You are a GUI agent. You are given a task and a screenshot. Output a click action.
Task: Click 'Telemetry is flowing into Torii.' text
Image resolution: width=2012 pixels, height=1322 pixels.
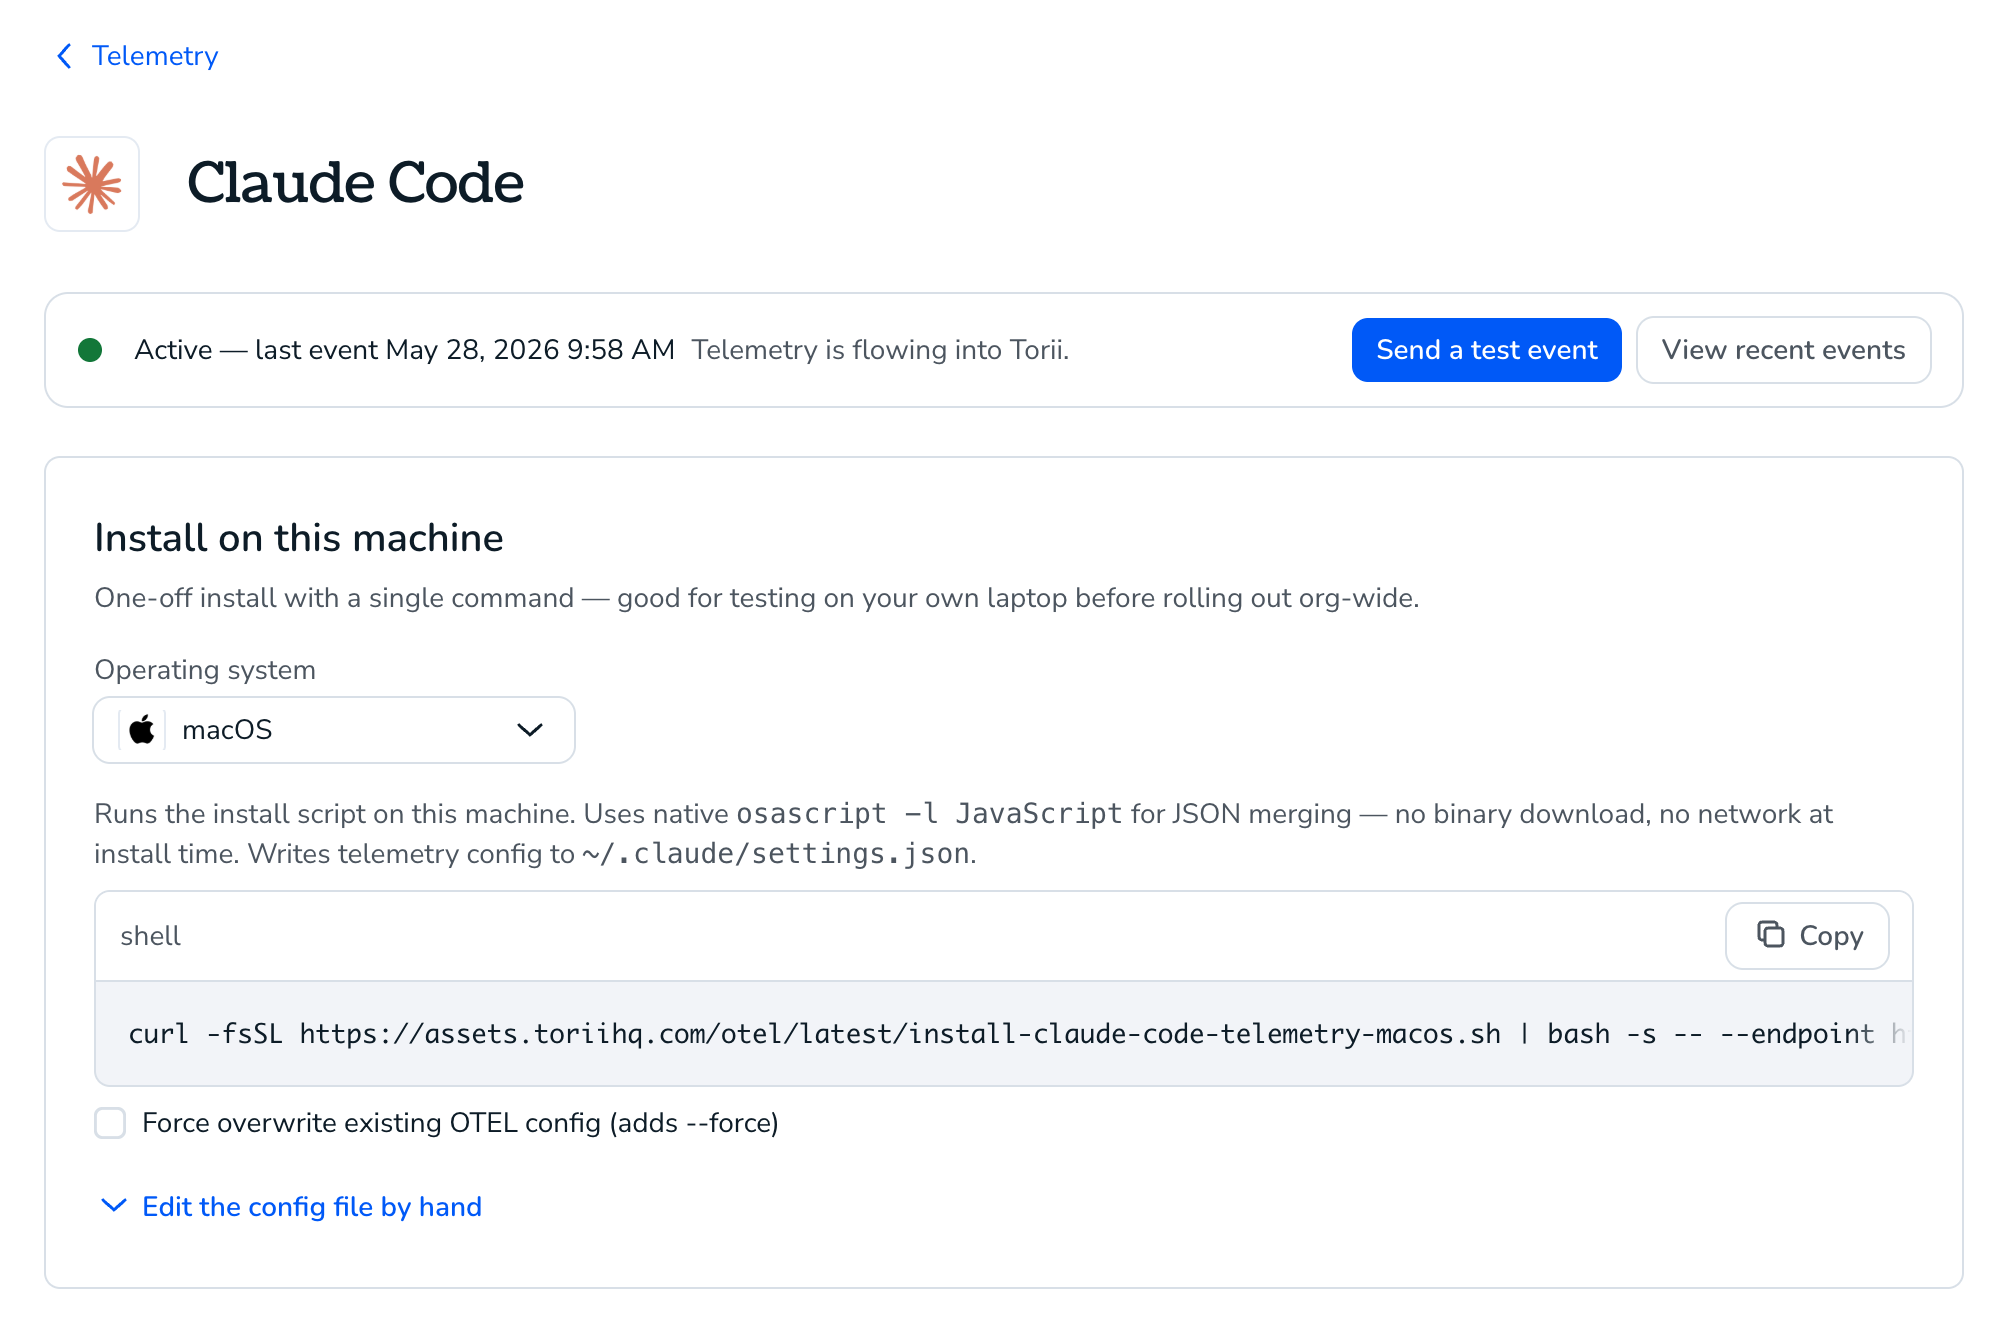pos(881,350)
